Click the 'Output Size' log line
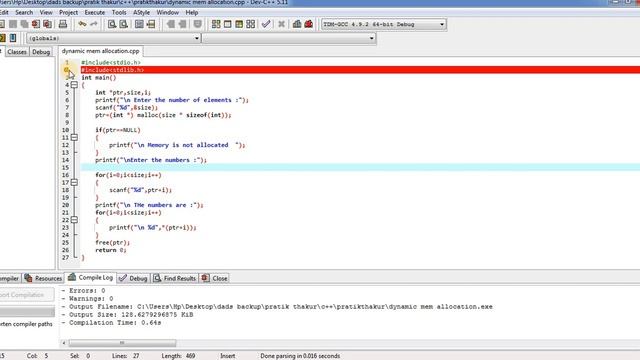 [127, 315]
